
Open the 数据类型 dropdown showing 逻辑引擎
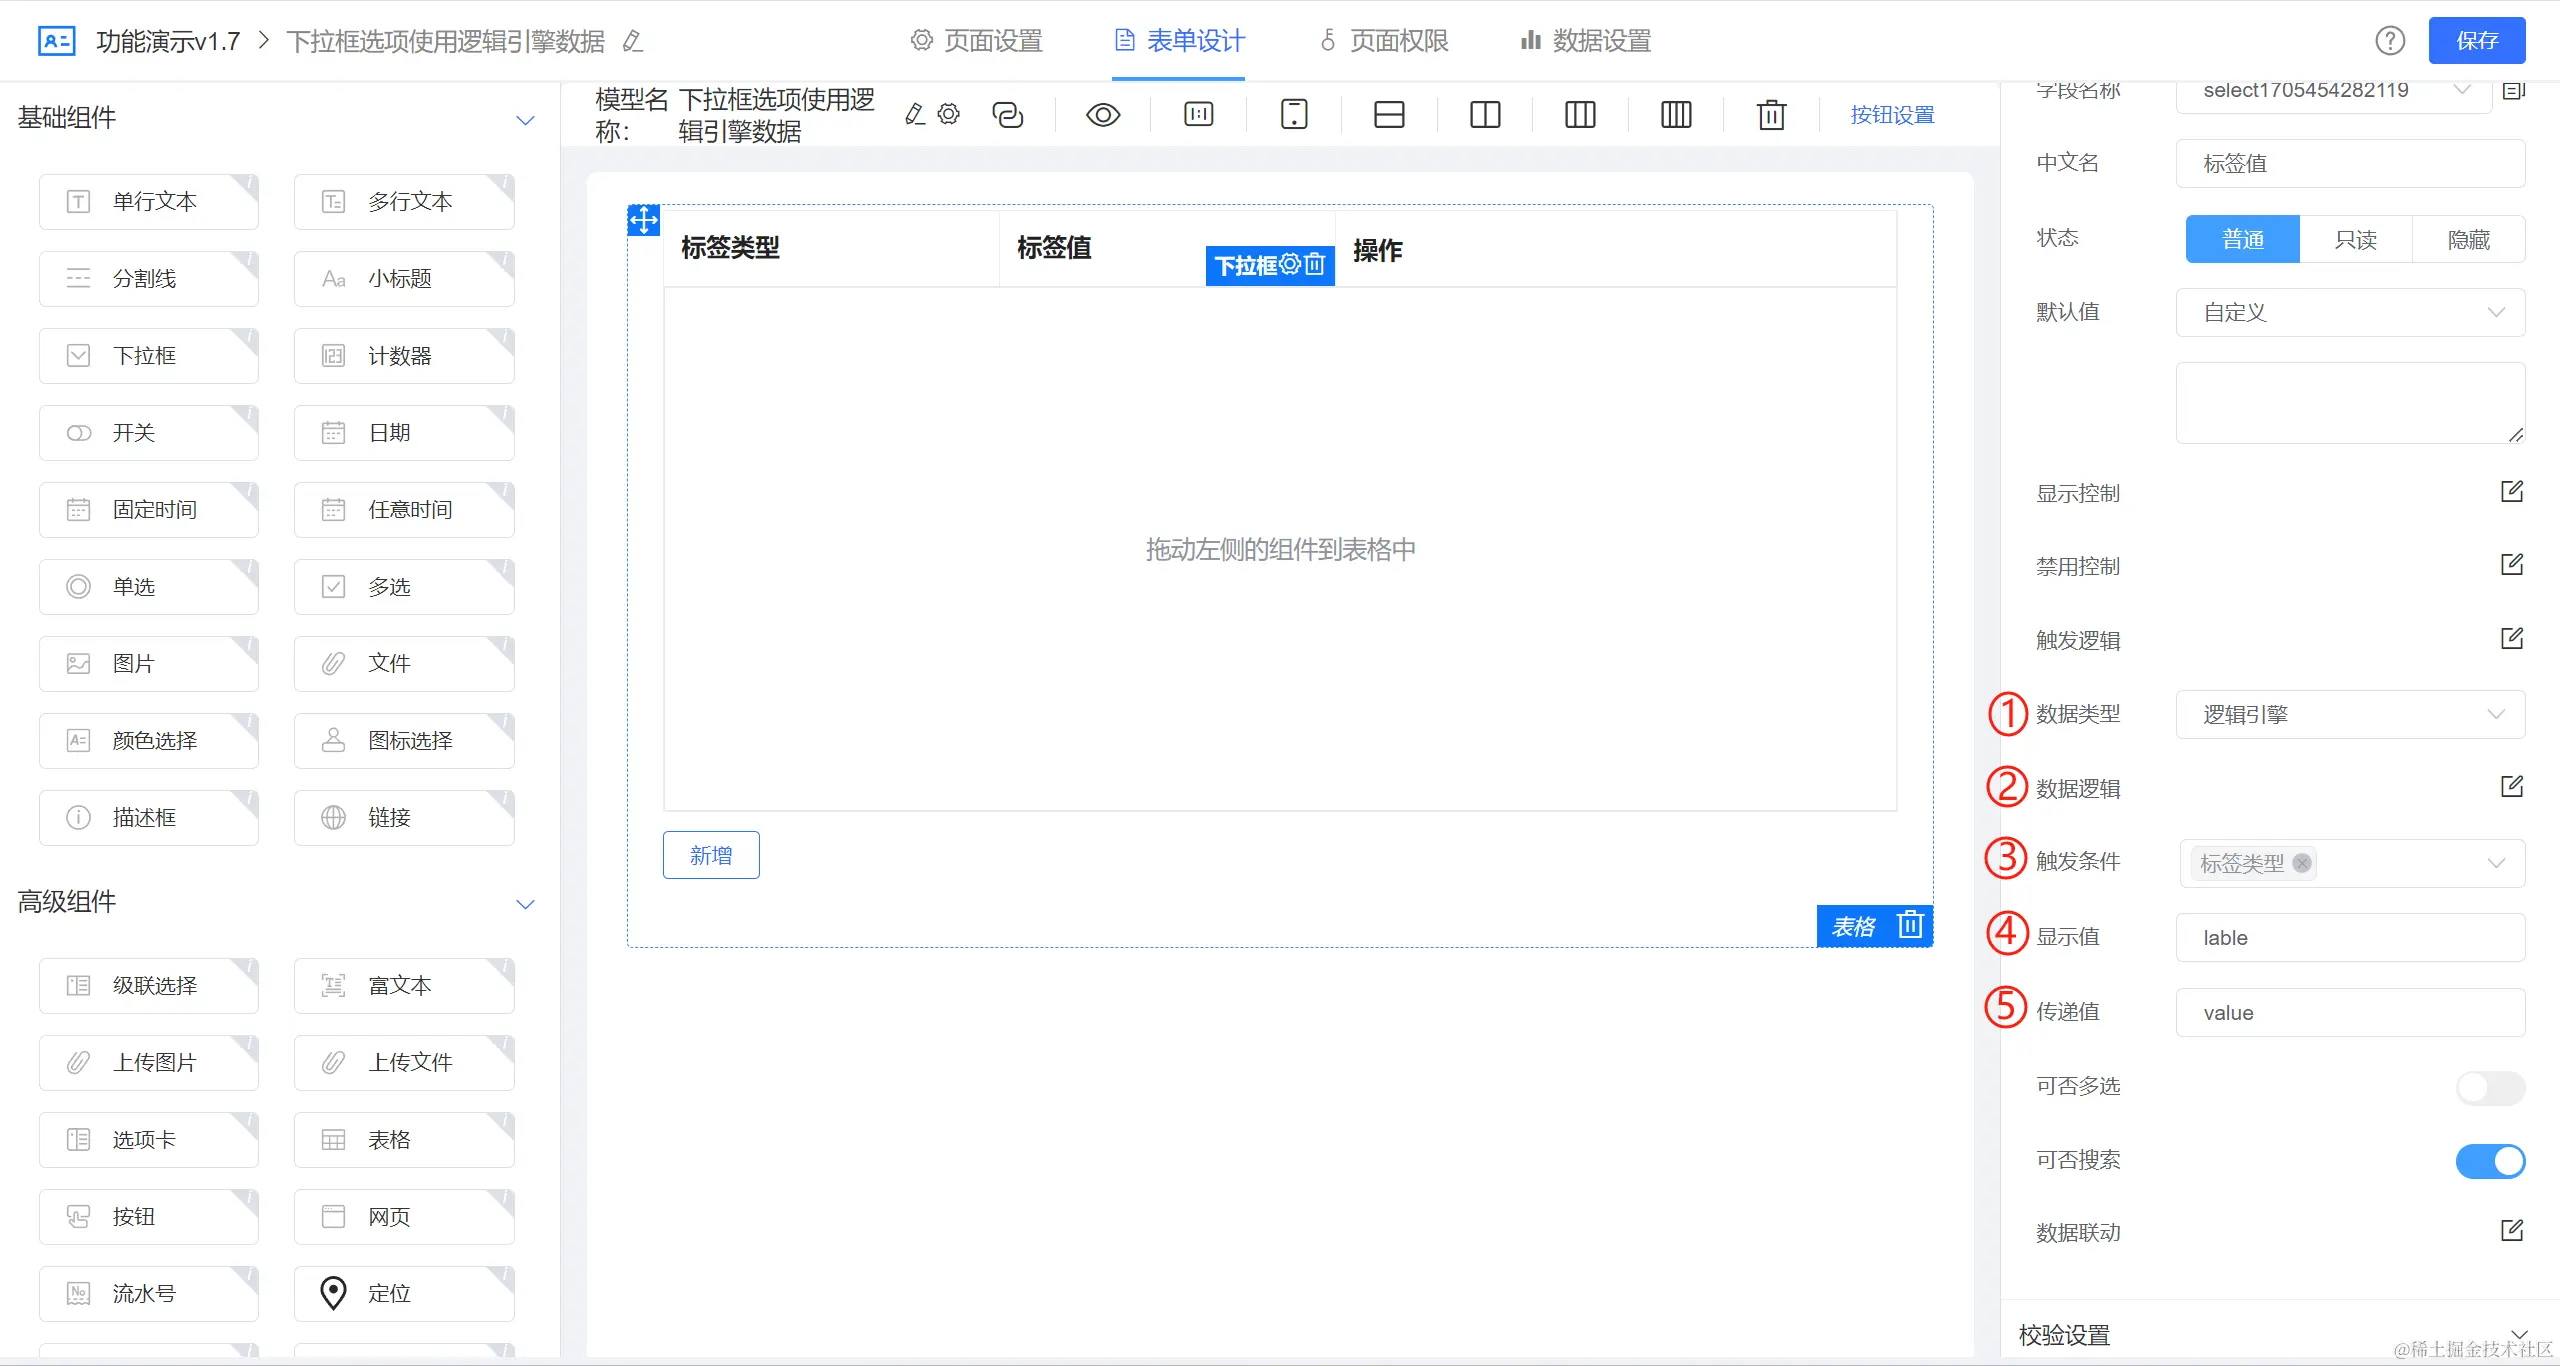tap(2349, 715)
